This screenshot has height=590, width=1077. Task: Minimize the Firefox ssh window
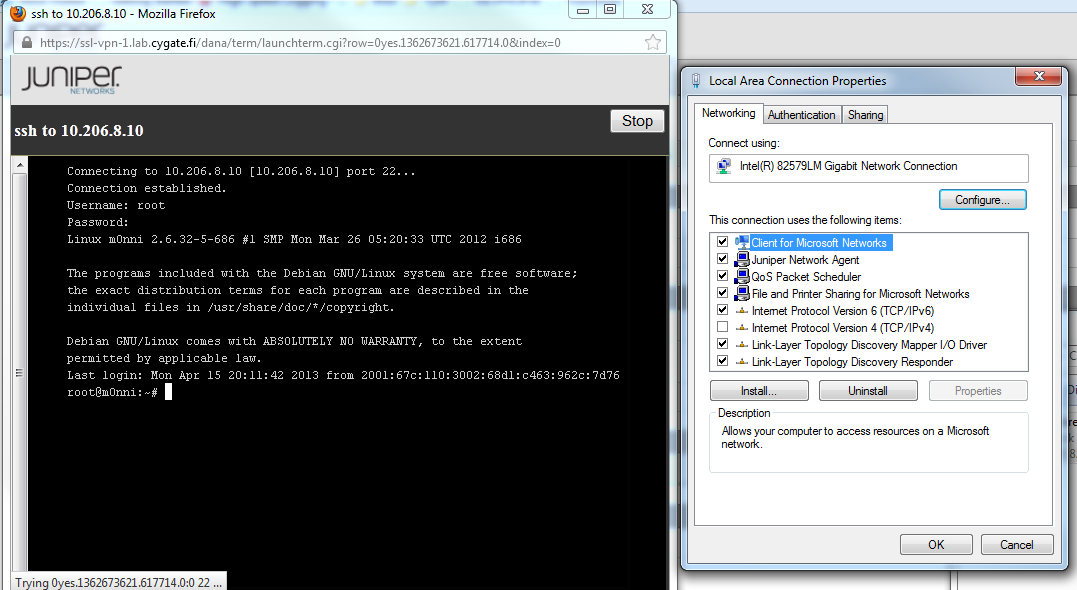[x=583, y=10]
